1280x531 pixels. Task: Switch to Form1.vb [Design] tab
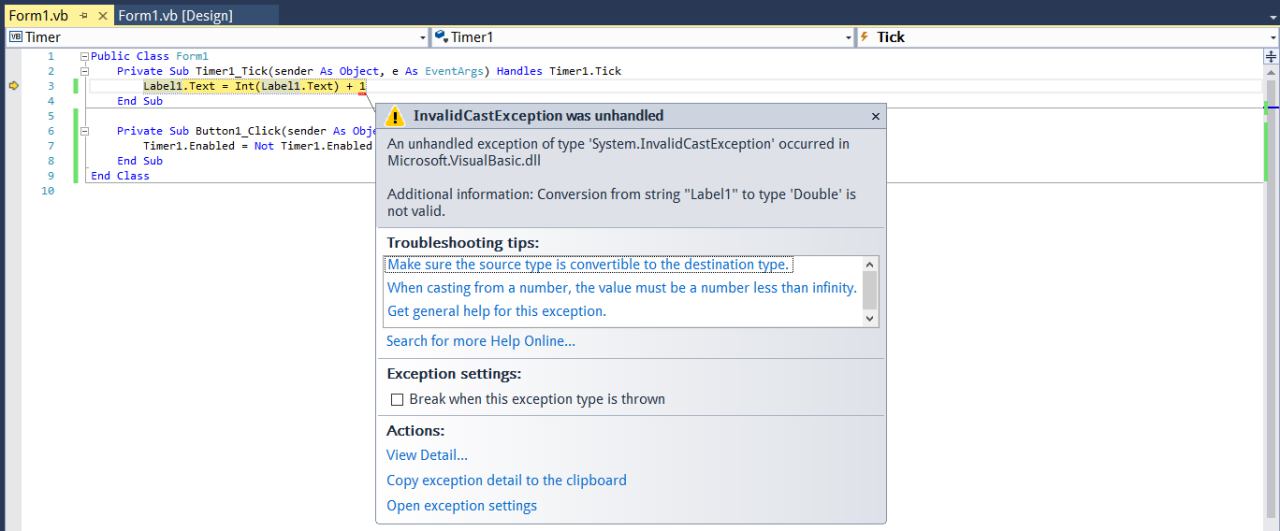click(x=175, y=16)
